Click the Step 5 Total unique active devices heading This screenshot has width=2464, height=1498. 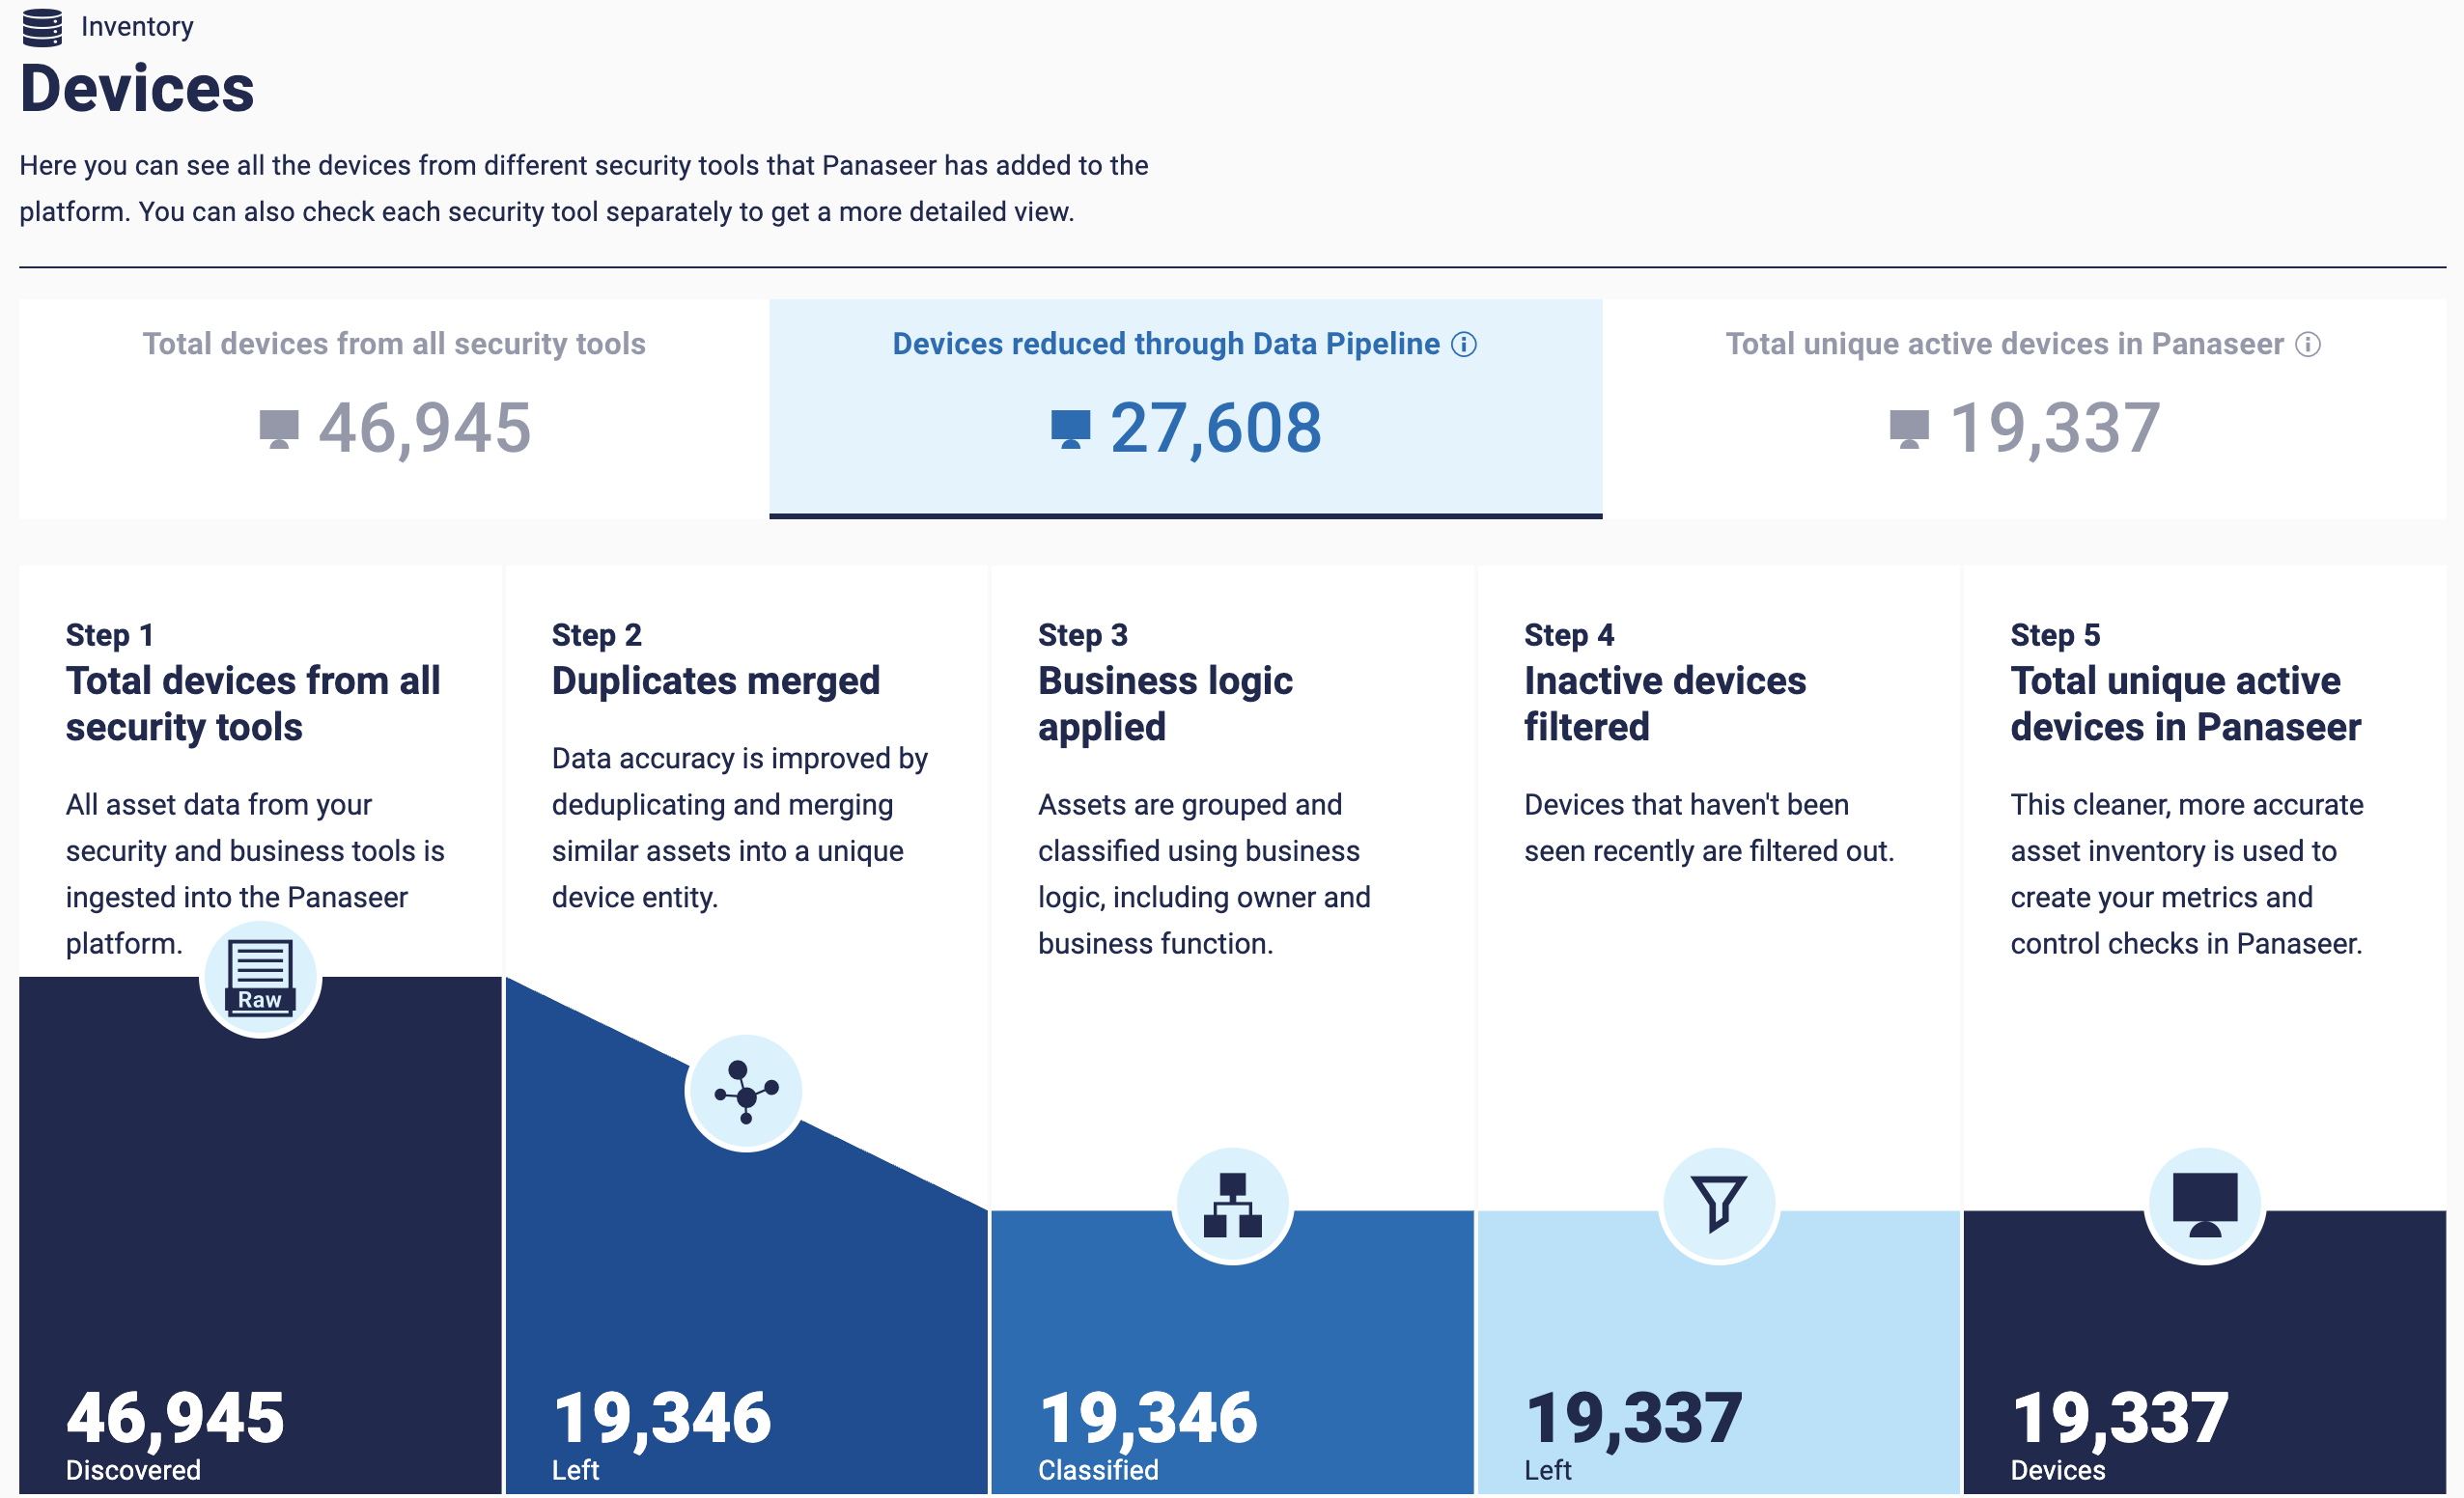coord(2186,704)
